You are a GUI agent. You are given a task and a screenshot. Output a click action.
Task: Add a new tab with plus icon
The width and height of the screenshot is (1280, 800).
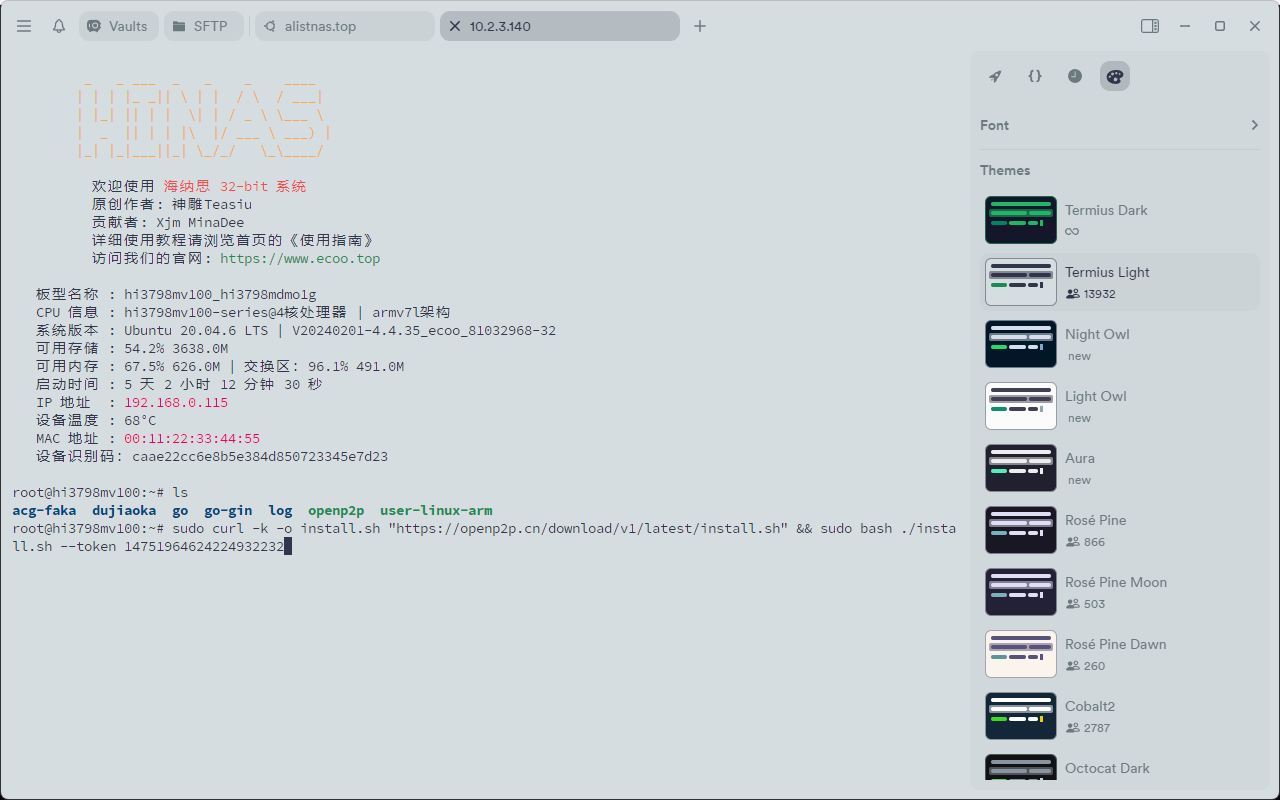pyautogui.click(x=700, y=26)
